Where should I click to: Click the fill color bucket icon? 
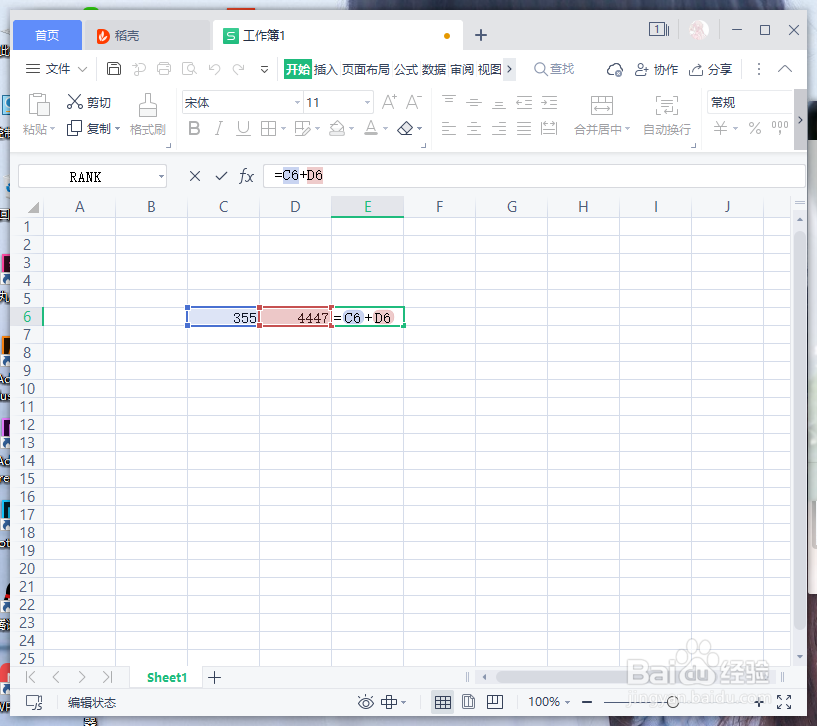click(x=337, y=128)
